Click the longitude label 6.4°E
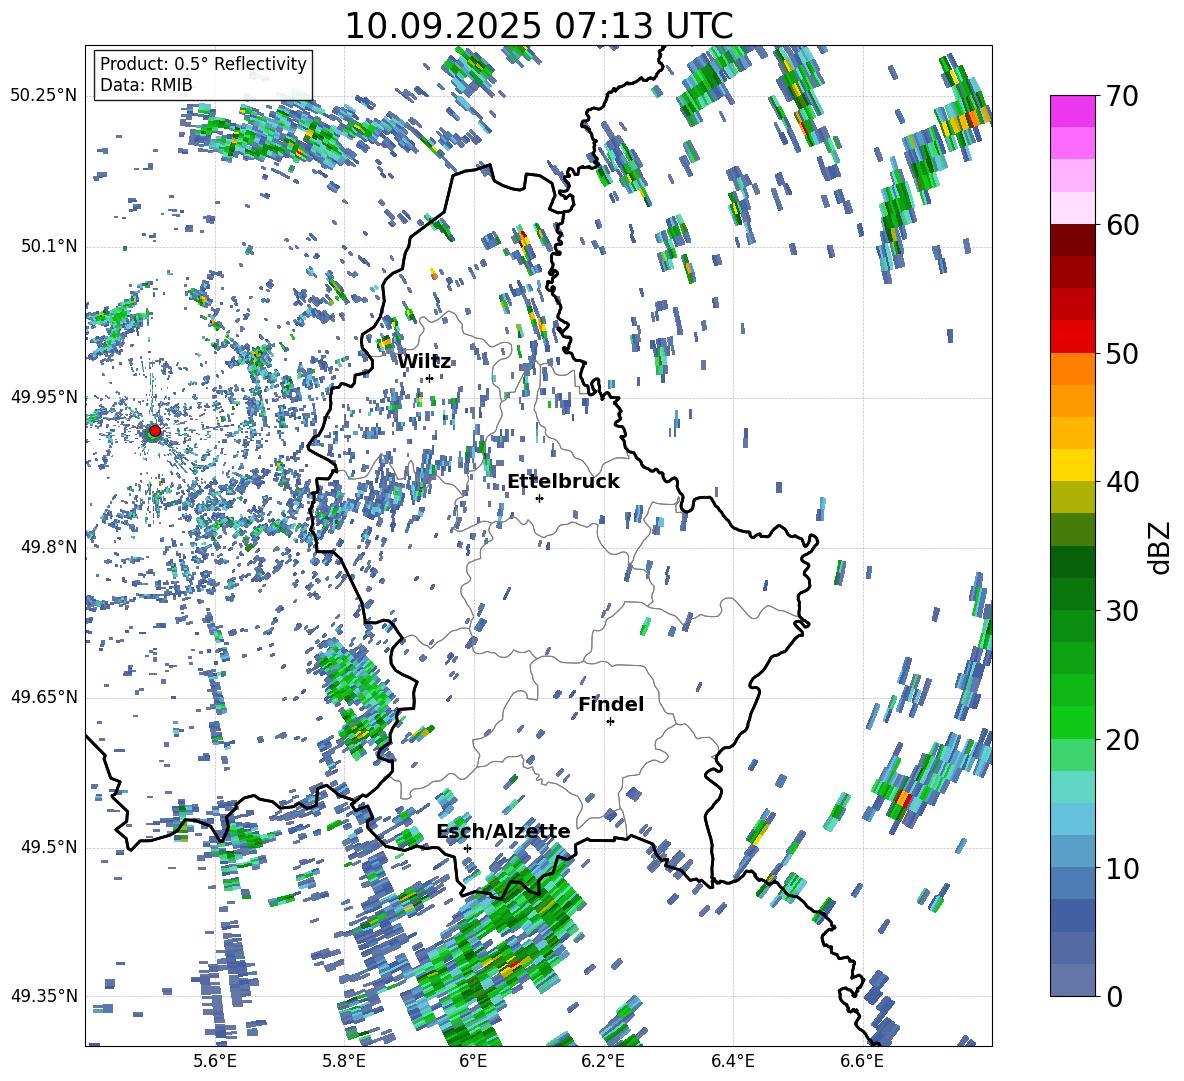 (732, 1062)
